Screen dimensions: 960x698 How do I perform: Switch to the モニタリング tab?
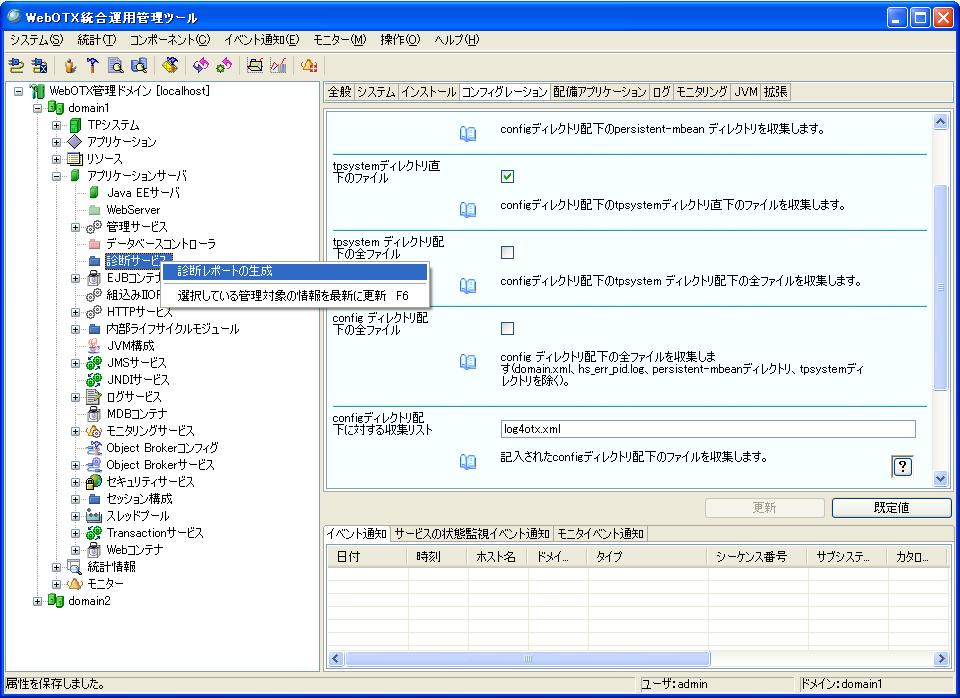(702, 92)
